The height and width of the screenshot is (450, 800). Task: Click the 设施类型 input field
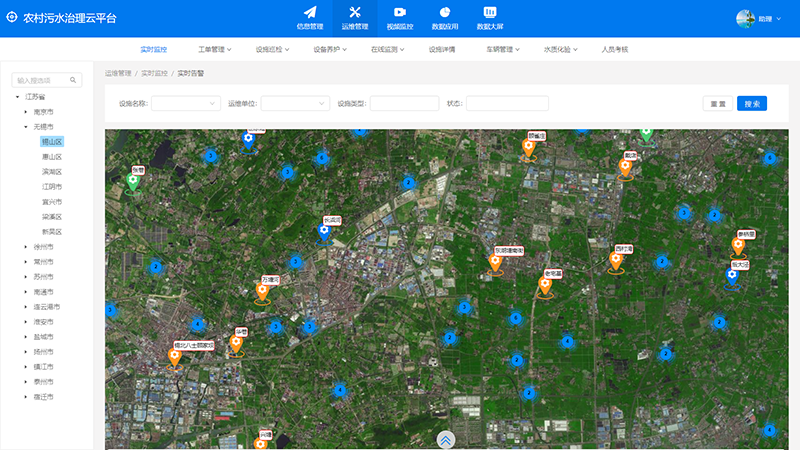click(404, 103)
